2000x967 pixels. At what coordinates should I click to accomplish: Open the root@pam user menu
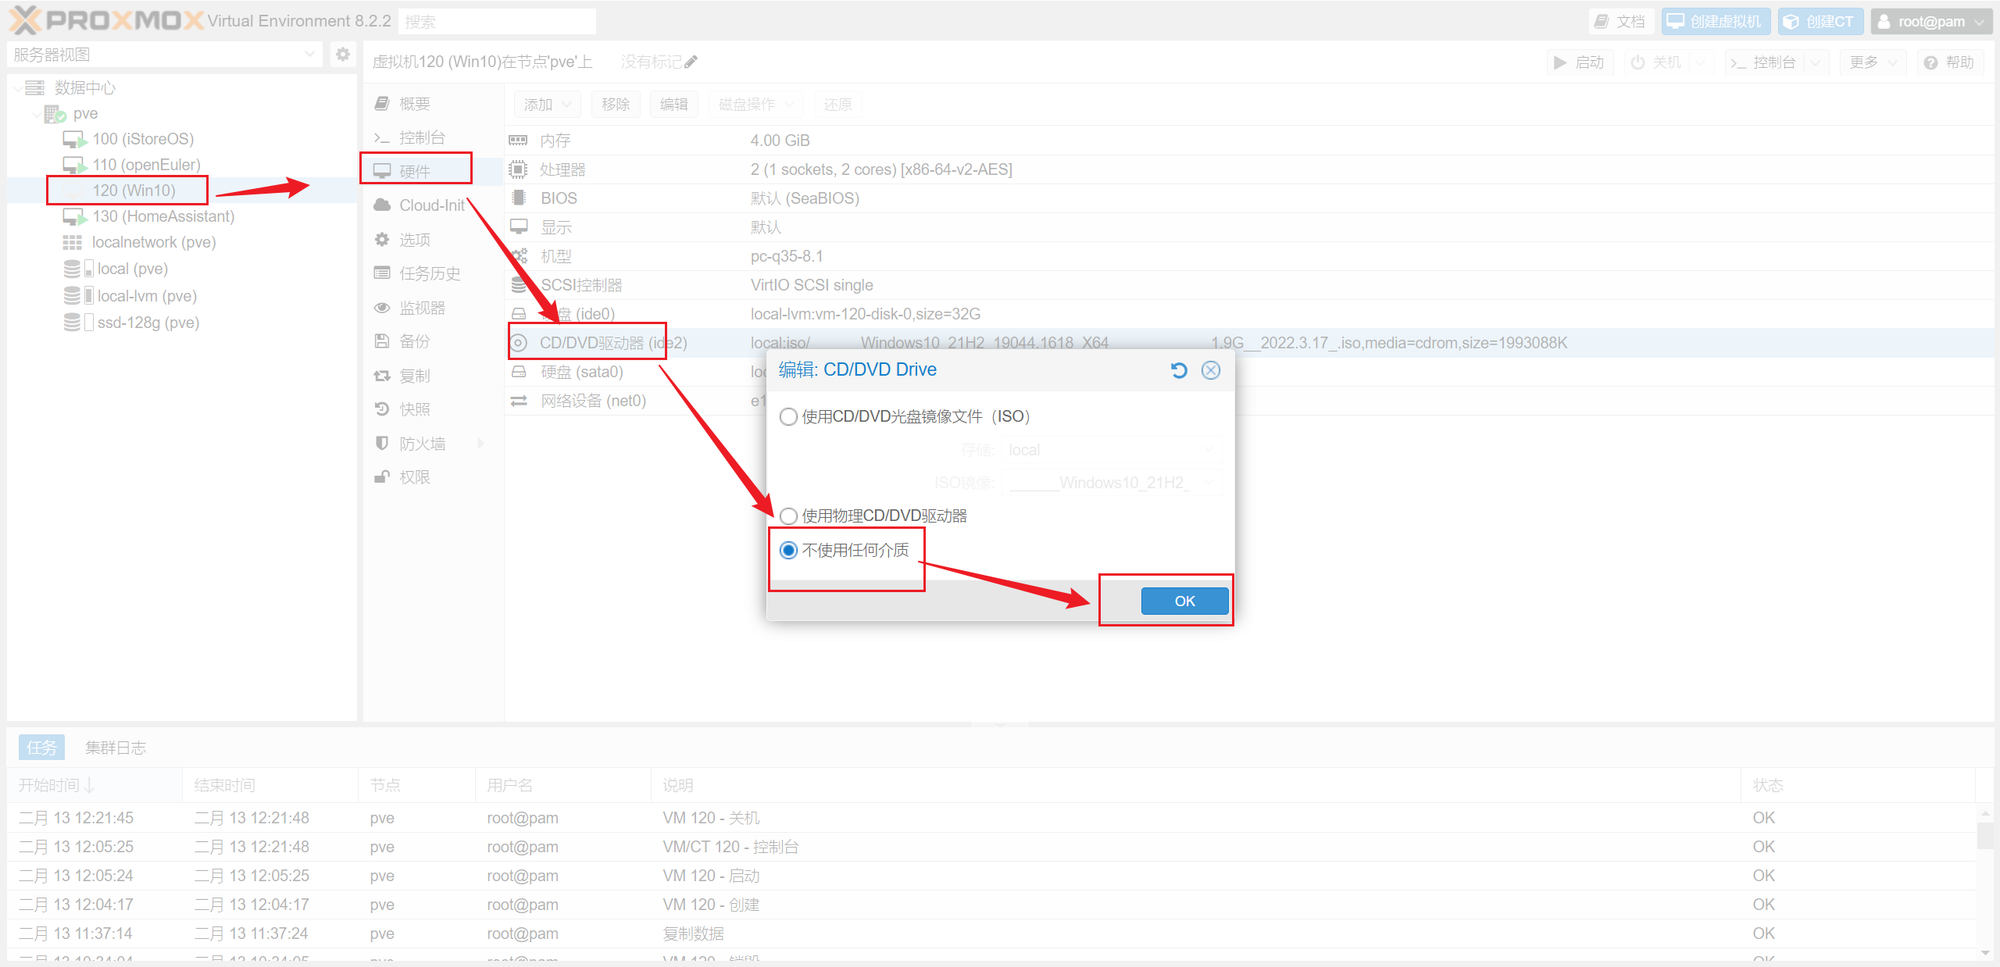1930,21
